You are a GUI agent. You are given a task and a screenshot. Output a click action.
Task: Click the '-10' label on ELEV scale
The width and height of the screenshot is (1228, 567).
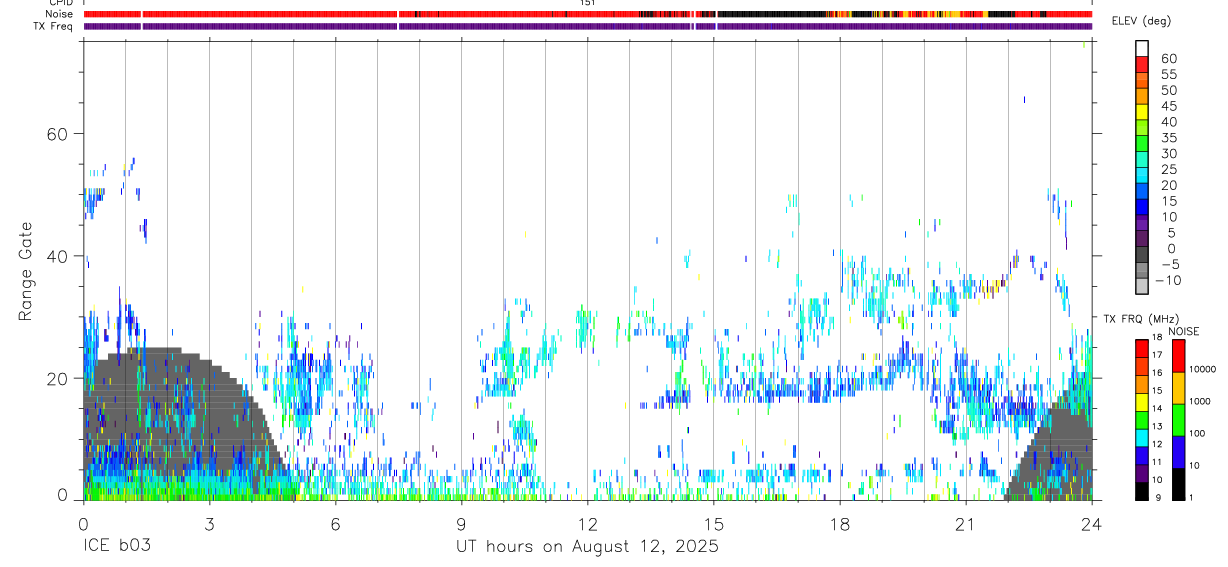pos(1167,281)
